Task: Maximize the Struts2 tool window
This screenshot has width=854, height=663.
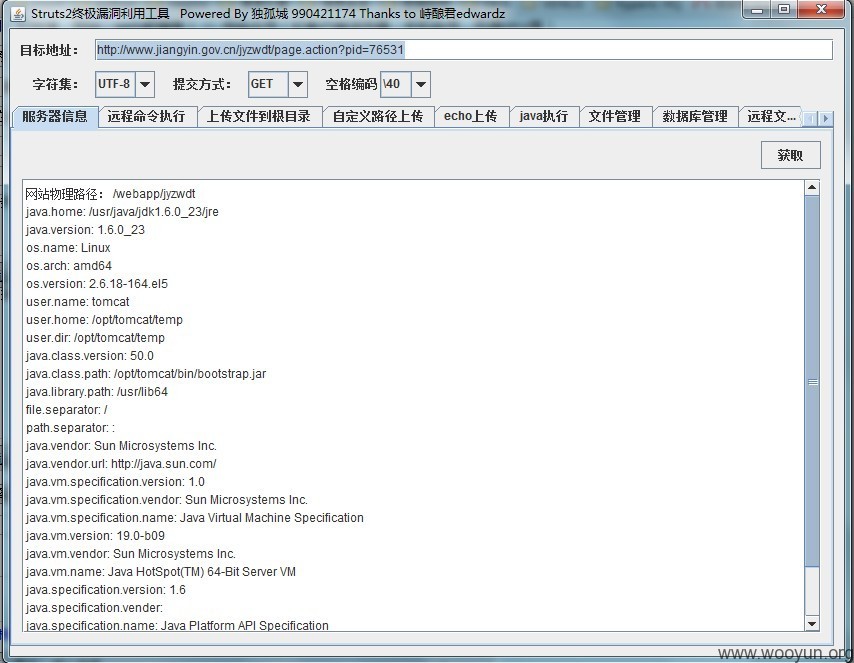Action: pos(784,9)
